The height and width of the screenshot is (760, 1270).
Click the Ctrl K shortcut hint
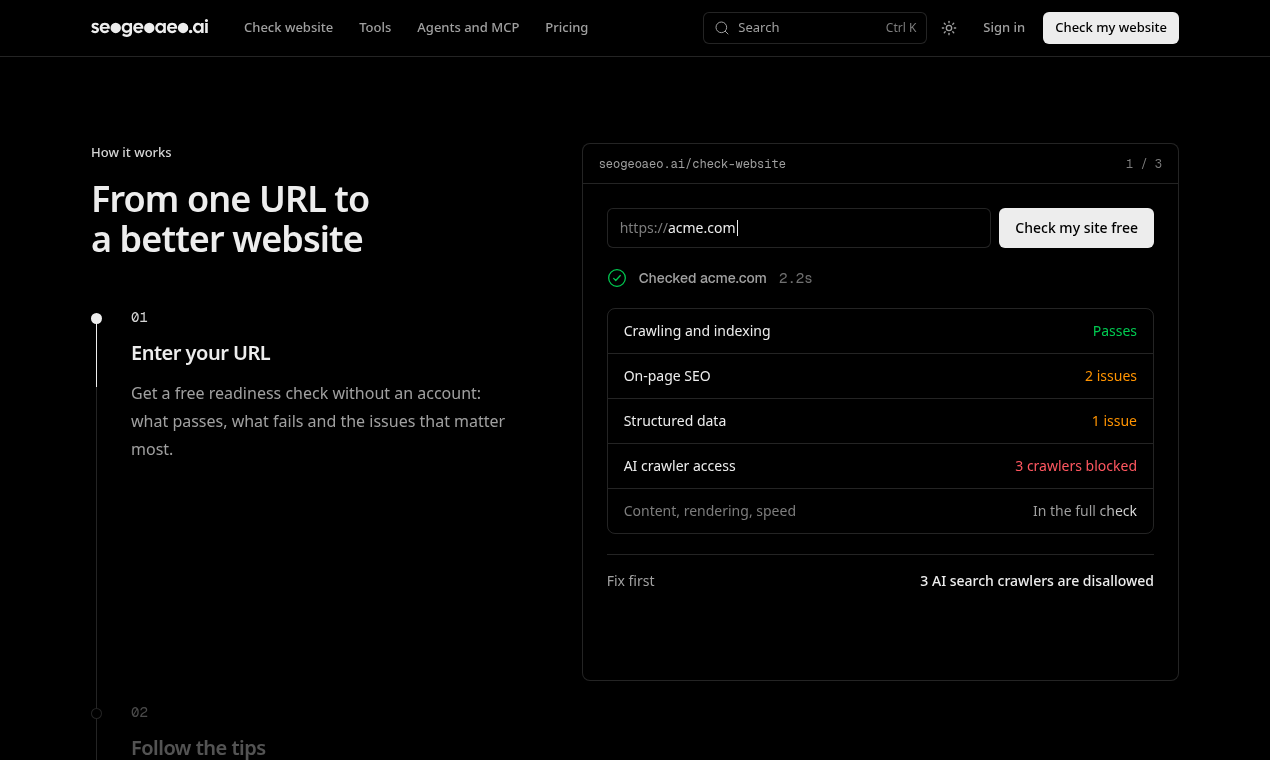[x=901, y=28]
